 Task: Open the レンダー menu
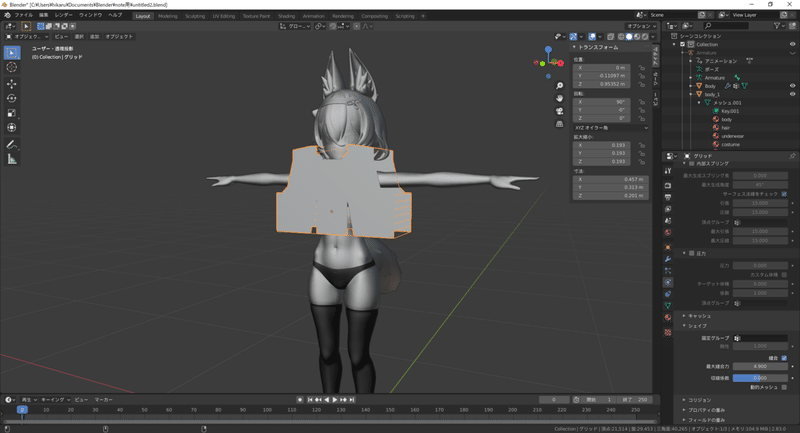click(x=63, y=15)
